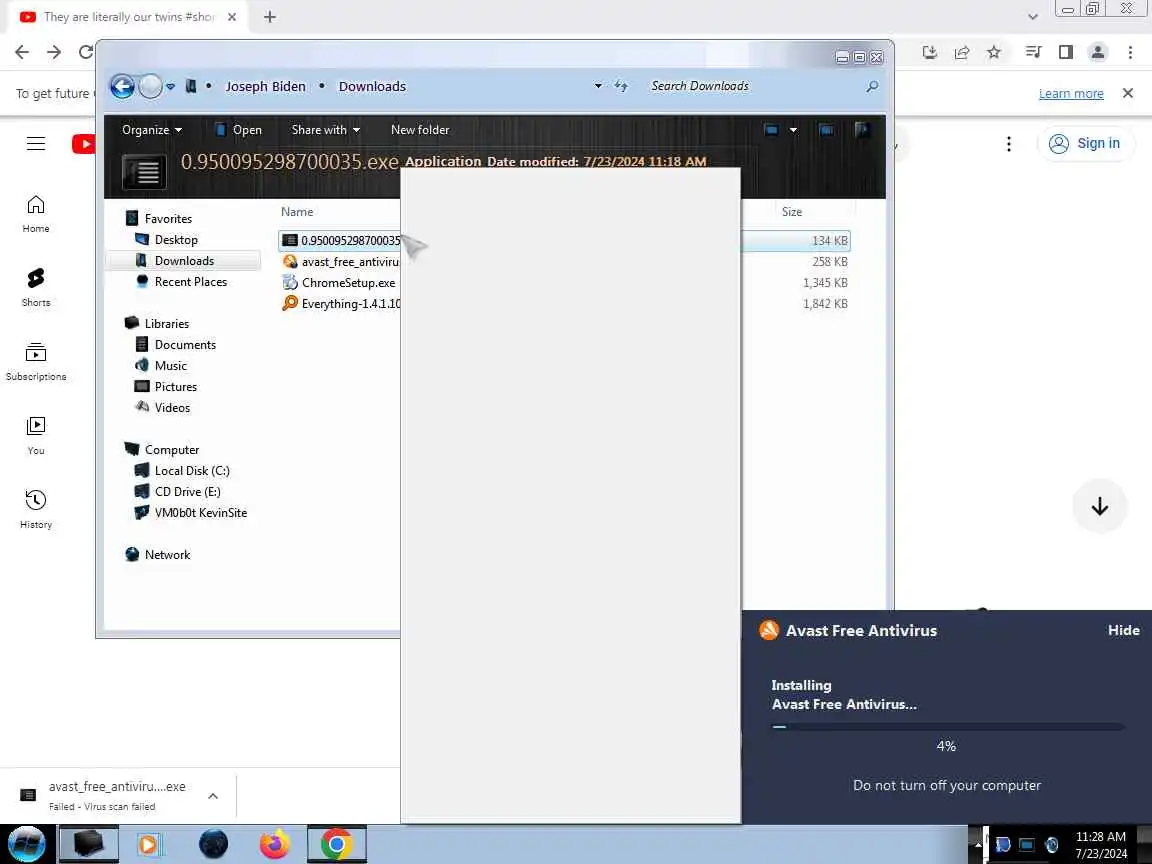Image resolution: width=1152 pixels, height=864 pixels.
Task: Open the address bar history dropdown
Action: coord(598,86)
